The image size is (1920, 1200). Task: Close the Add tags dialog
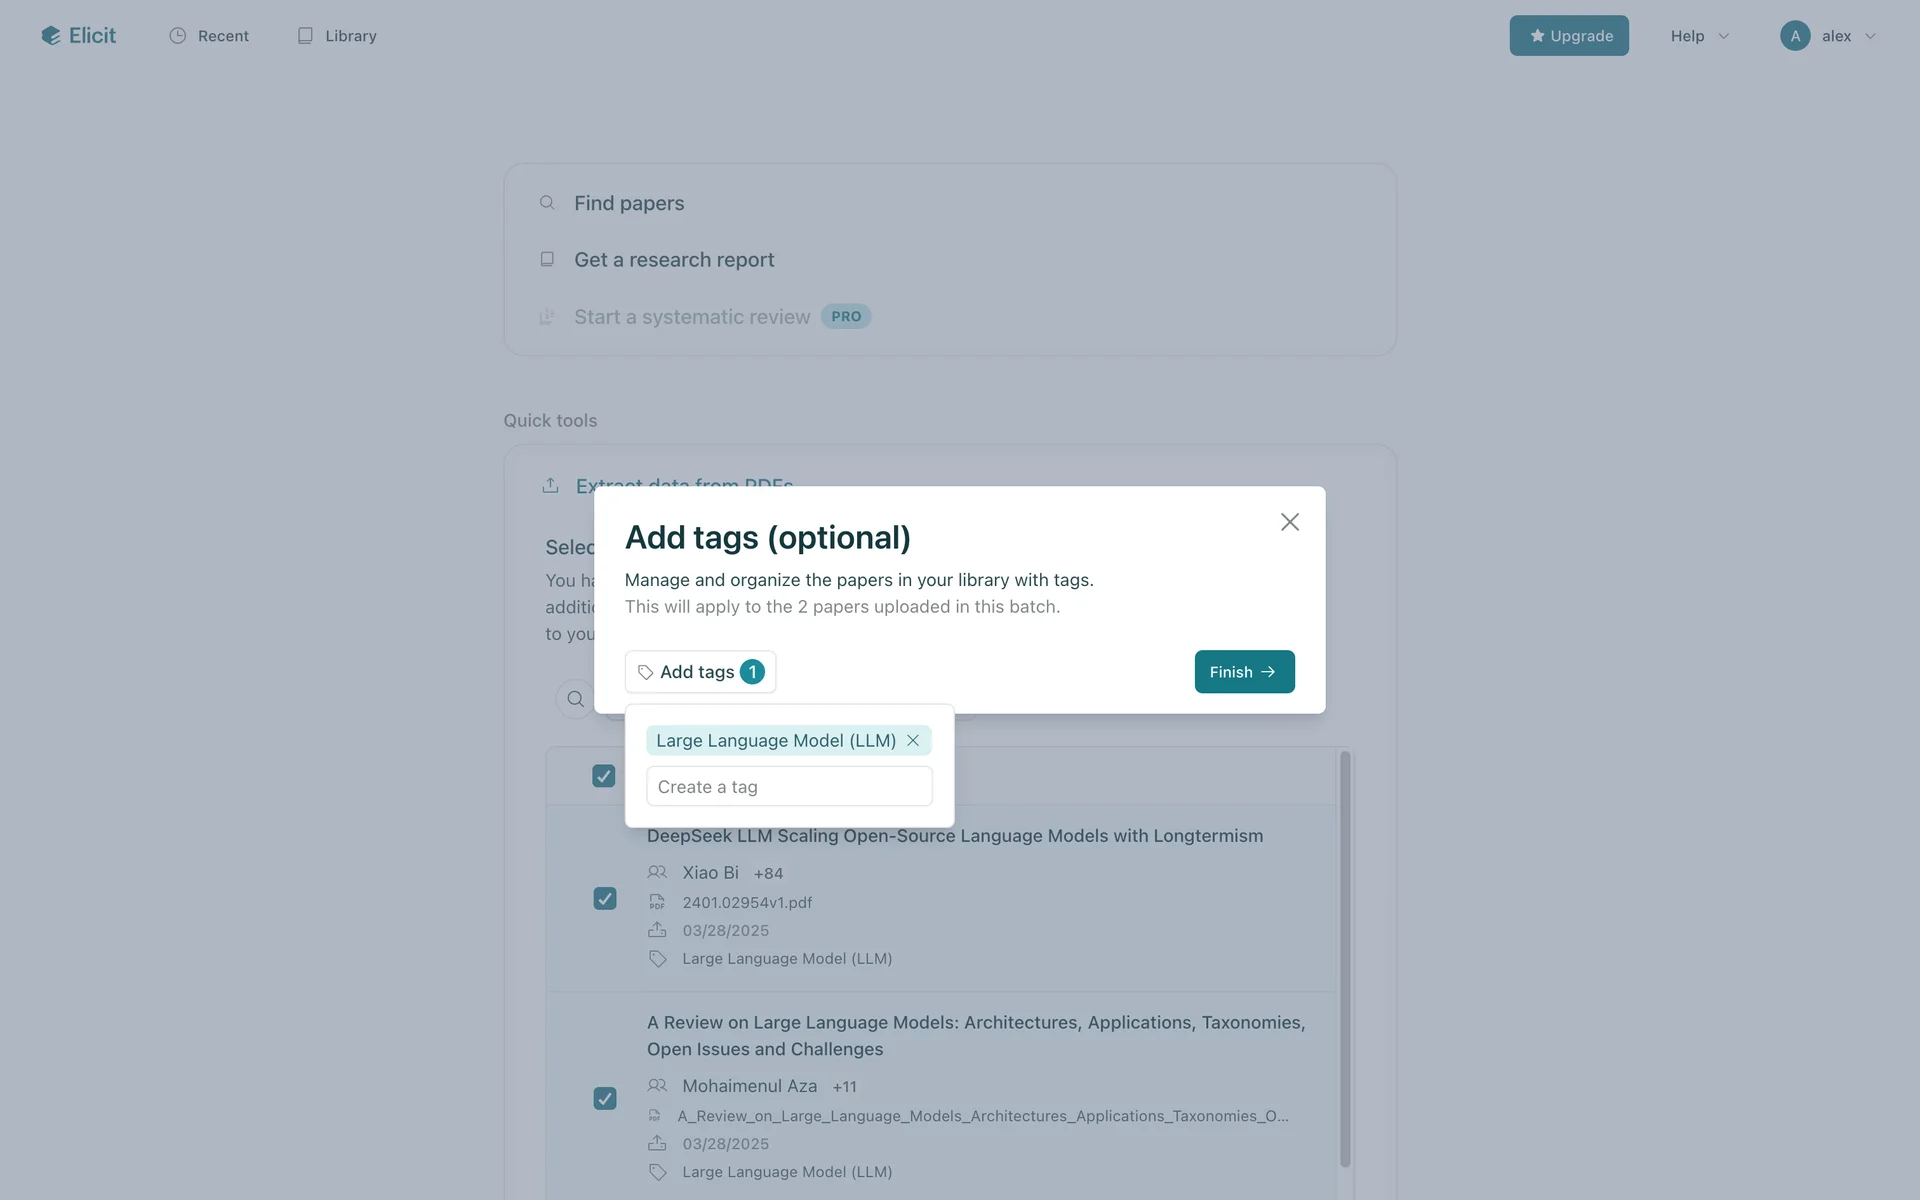(1289, 522)
